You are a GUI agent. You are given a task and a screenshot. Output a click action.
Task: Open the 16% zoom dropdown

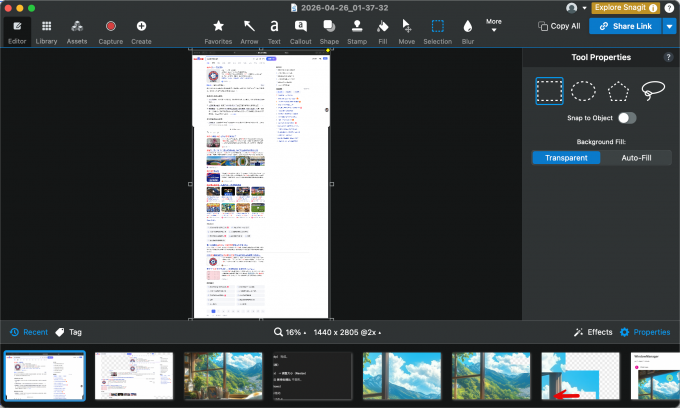[290, 332]
